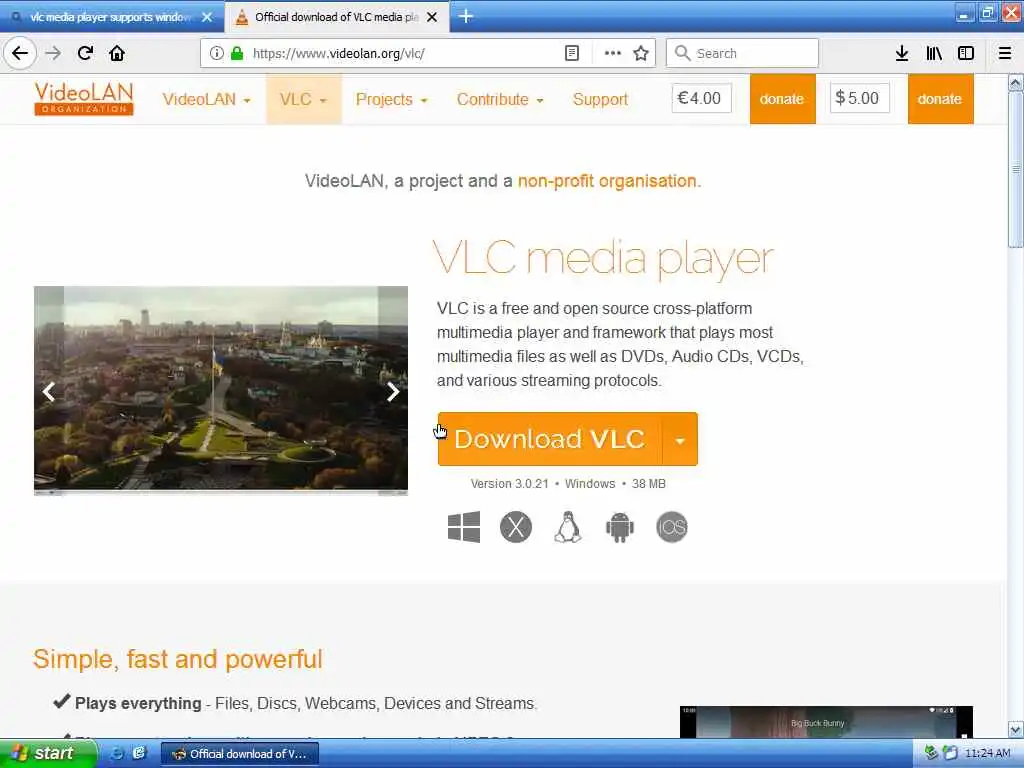Toggle reader view icon in address bar
The image size is (1024, 768).
(571, 54)
